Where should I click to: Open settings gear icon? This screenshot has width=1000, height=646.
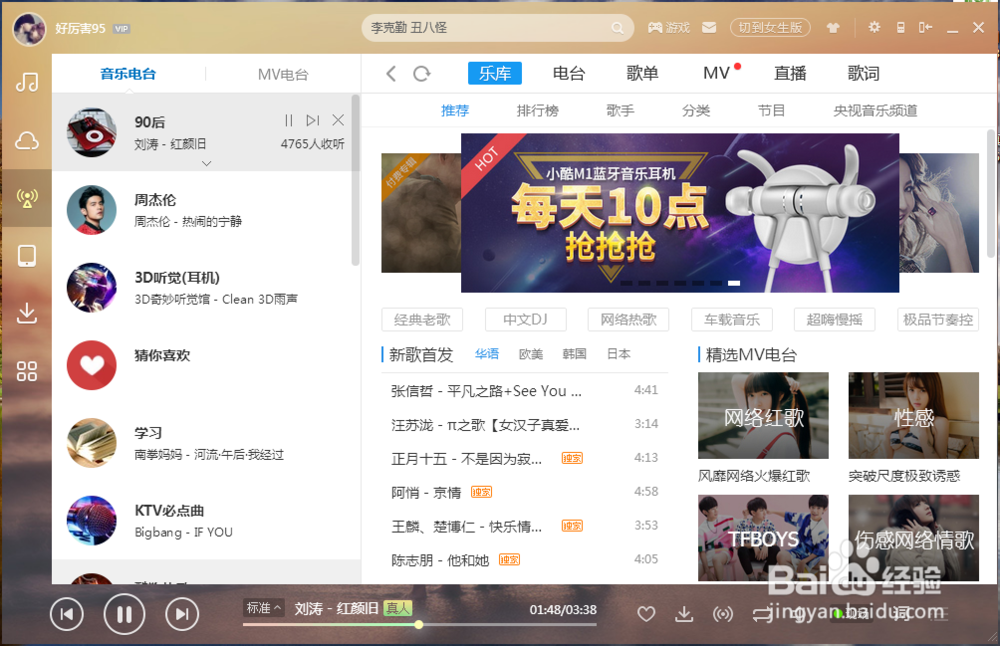click(x=874, y=27)
